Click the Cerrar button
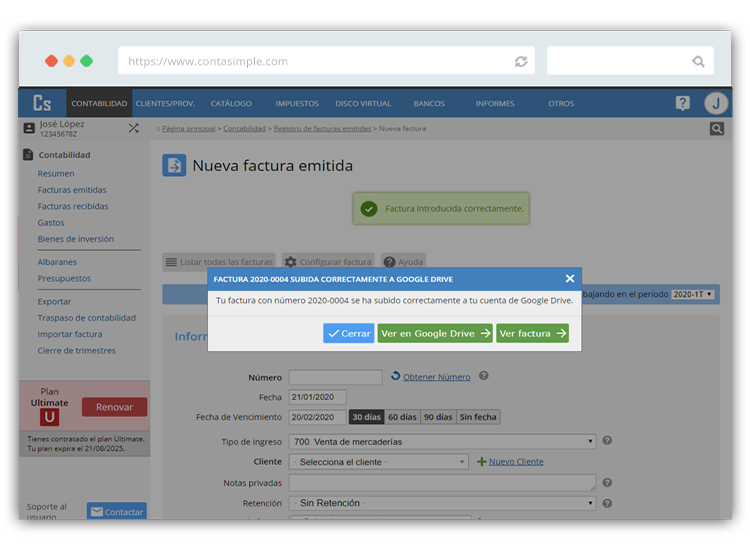 click(x=349, y=333)
